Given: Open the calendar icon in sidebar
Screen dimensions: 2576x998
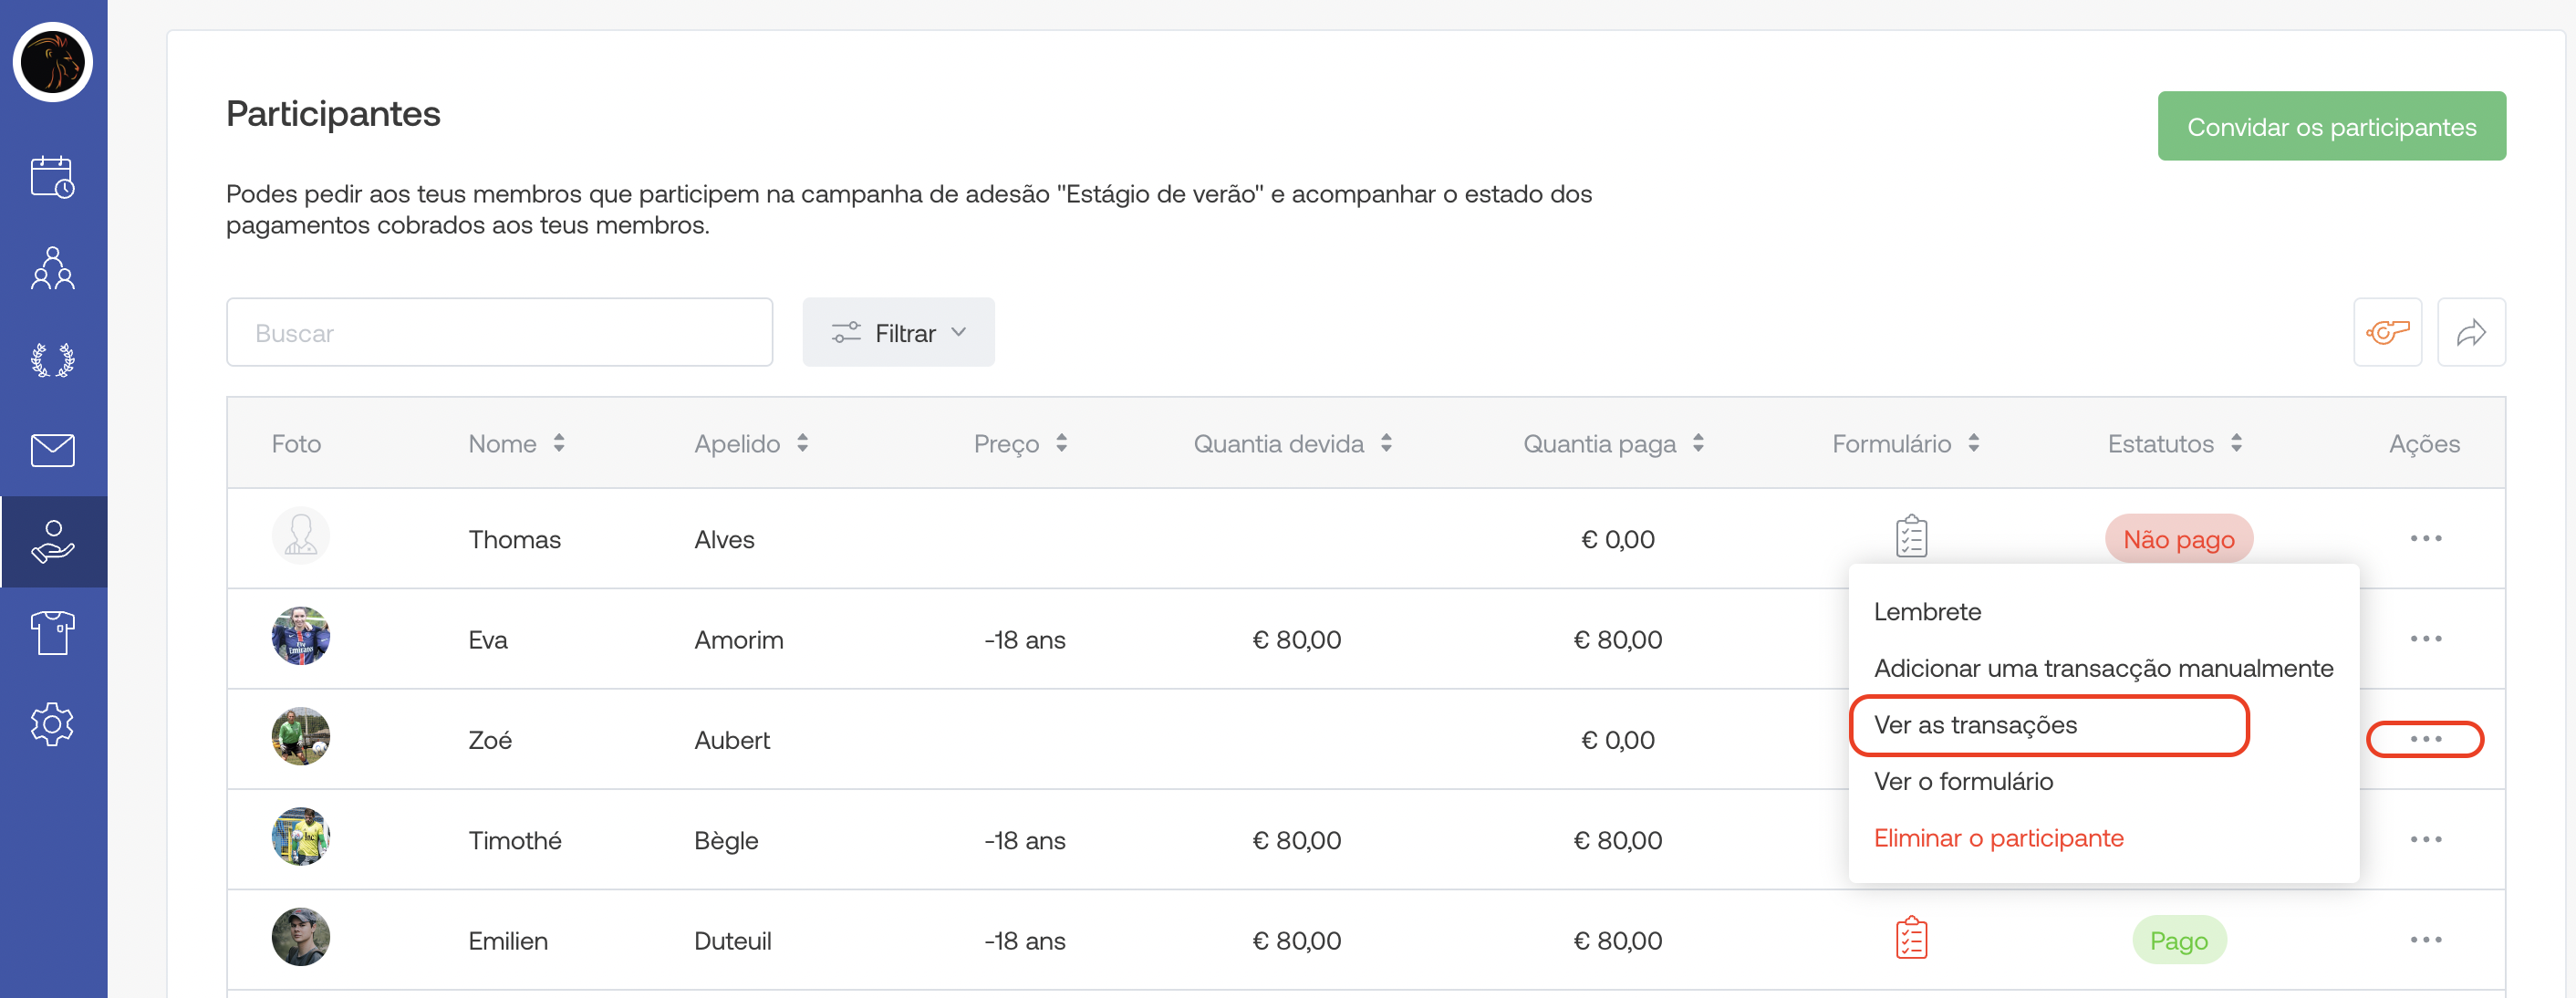Looking at the screenshot, I should point(52,177).
